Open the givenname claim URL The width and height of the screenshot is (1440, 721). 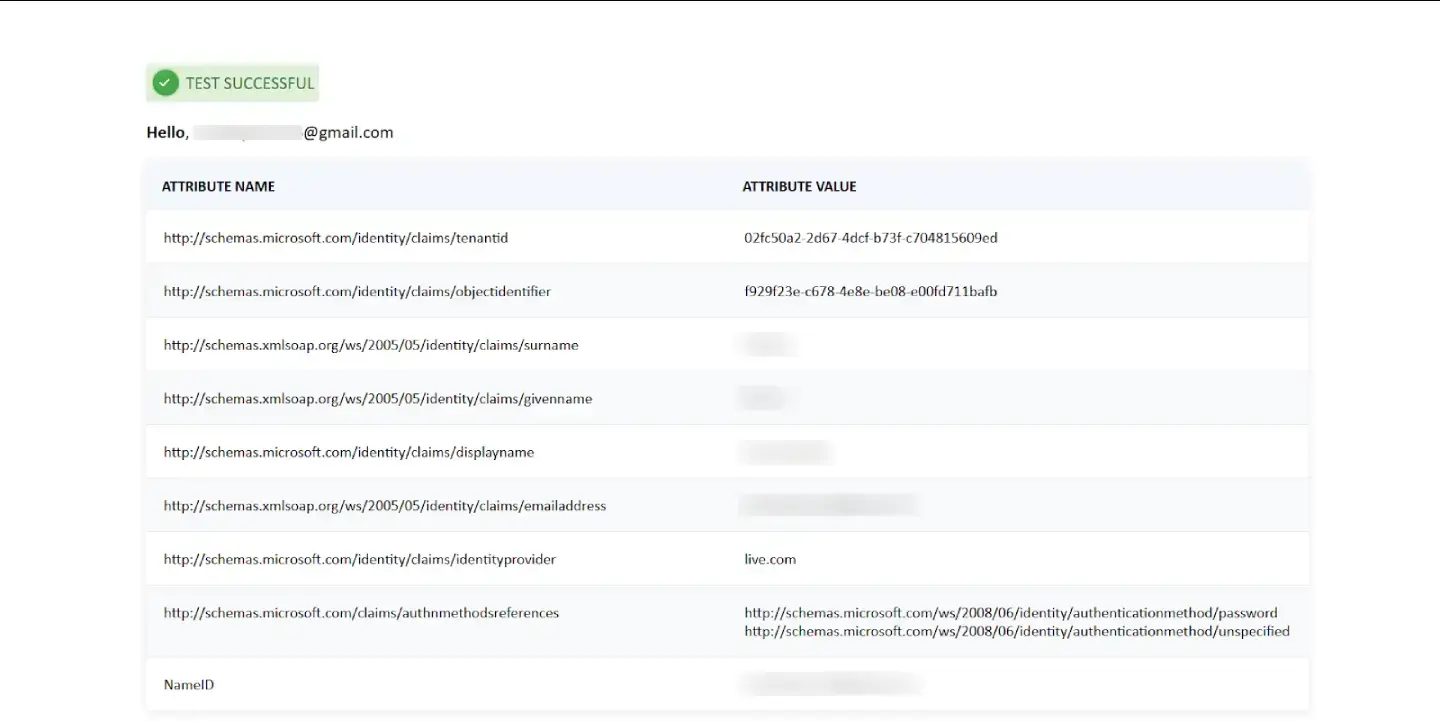377,398
